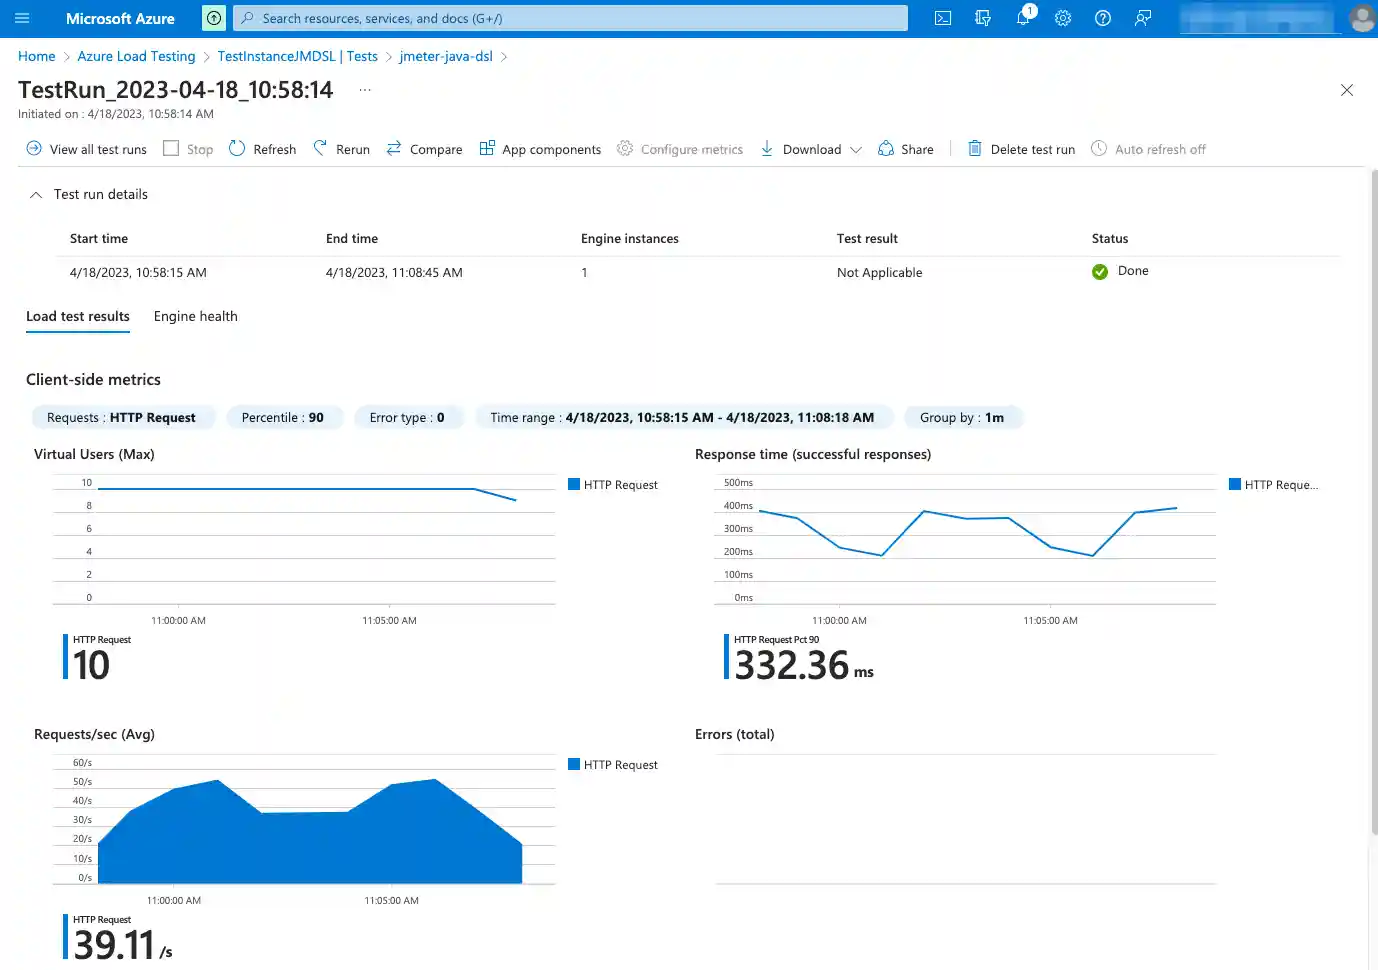Screen dimensions: 1378x970
Task: Open the Share option
Action: (904, 148)
